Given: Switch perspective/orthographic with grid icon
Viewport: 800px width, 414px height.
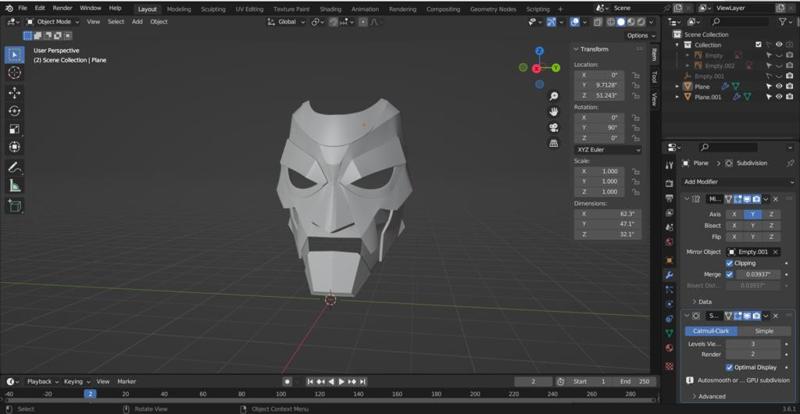Looking at the screenshot, I should pyautogui.click(x=554, y=143).
